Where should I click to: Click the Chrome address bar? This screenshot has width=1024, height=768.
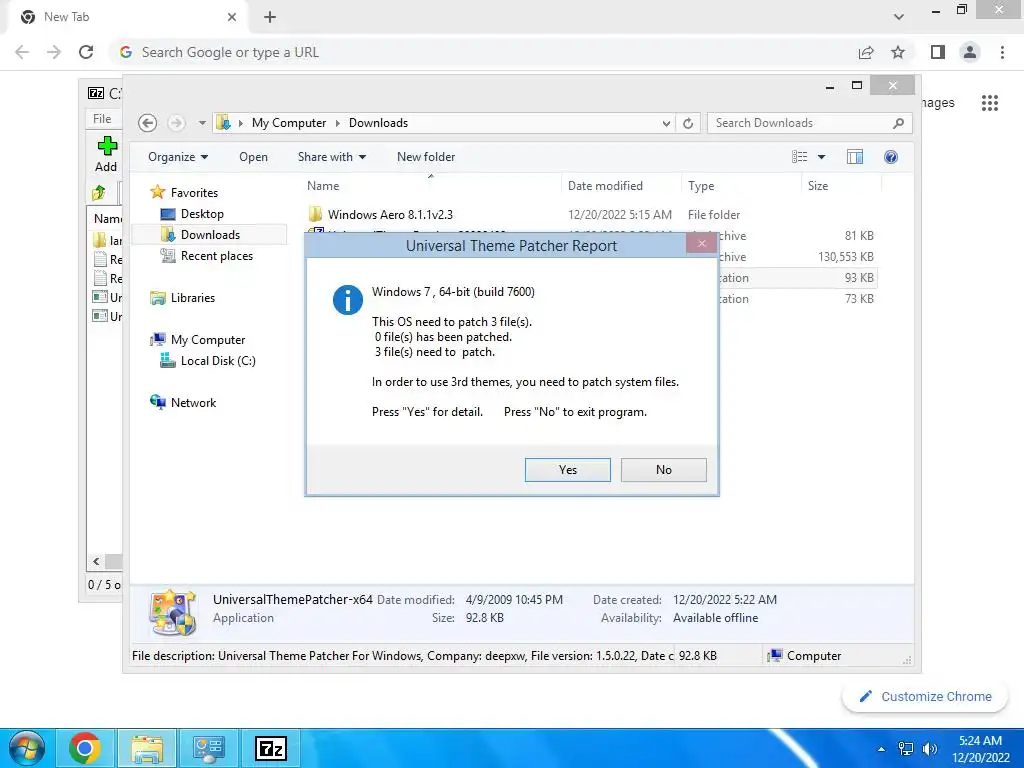point(483,52)
